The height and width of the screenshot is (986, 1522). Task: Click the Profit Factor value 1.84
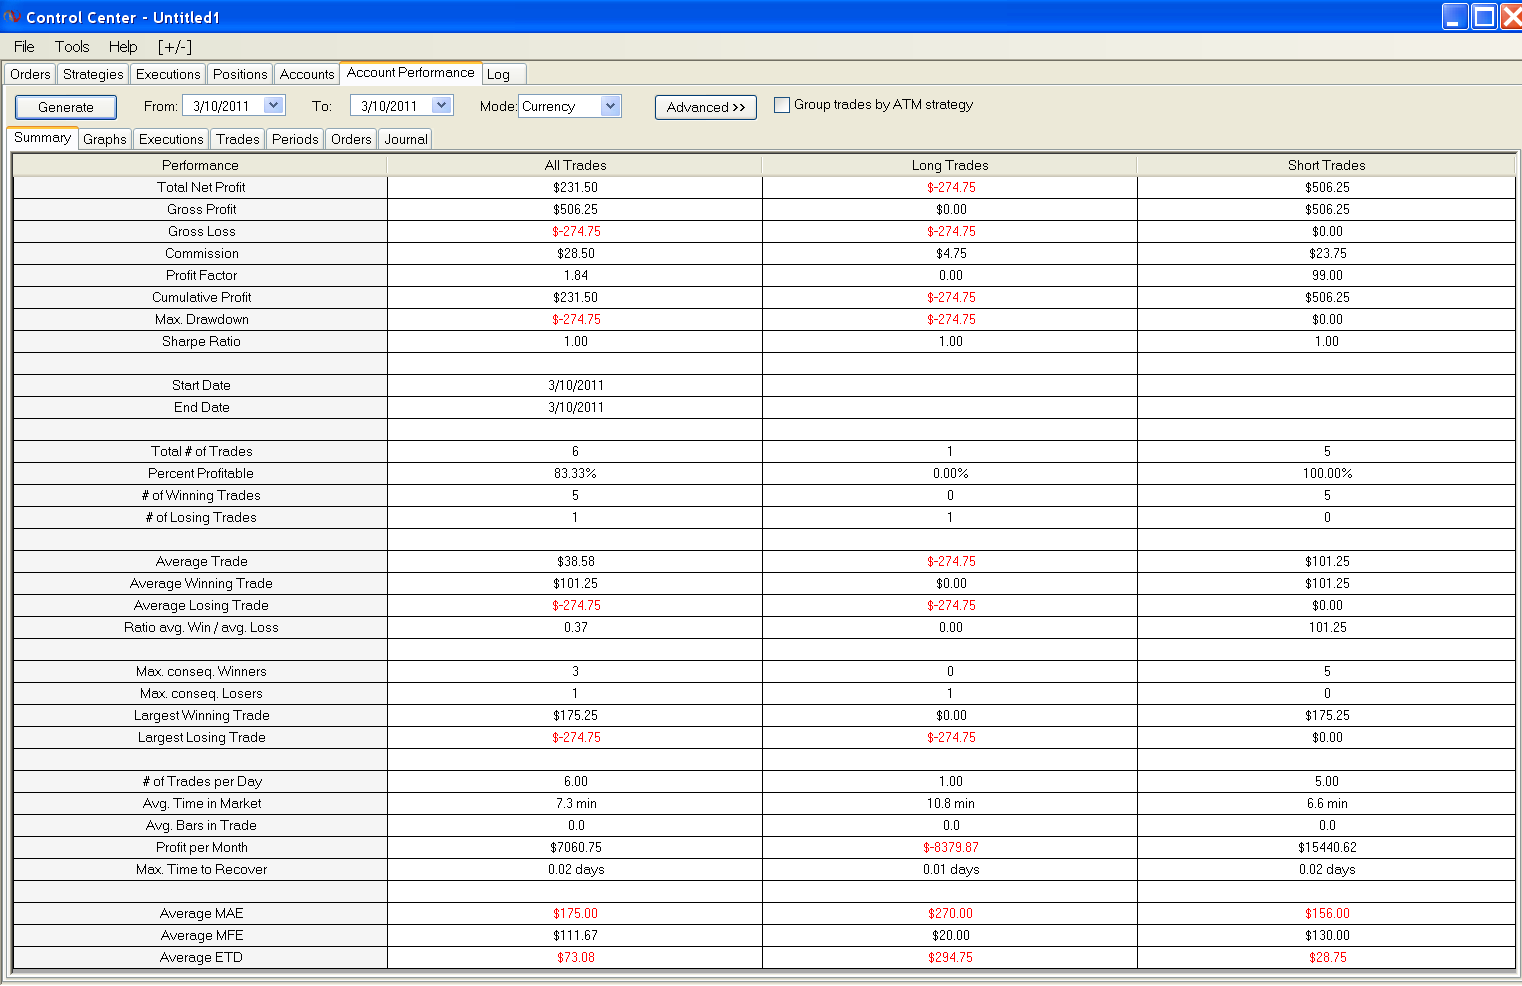click(x=575, y=275)
